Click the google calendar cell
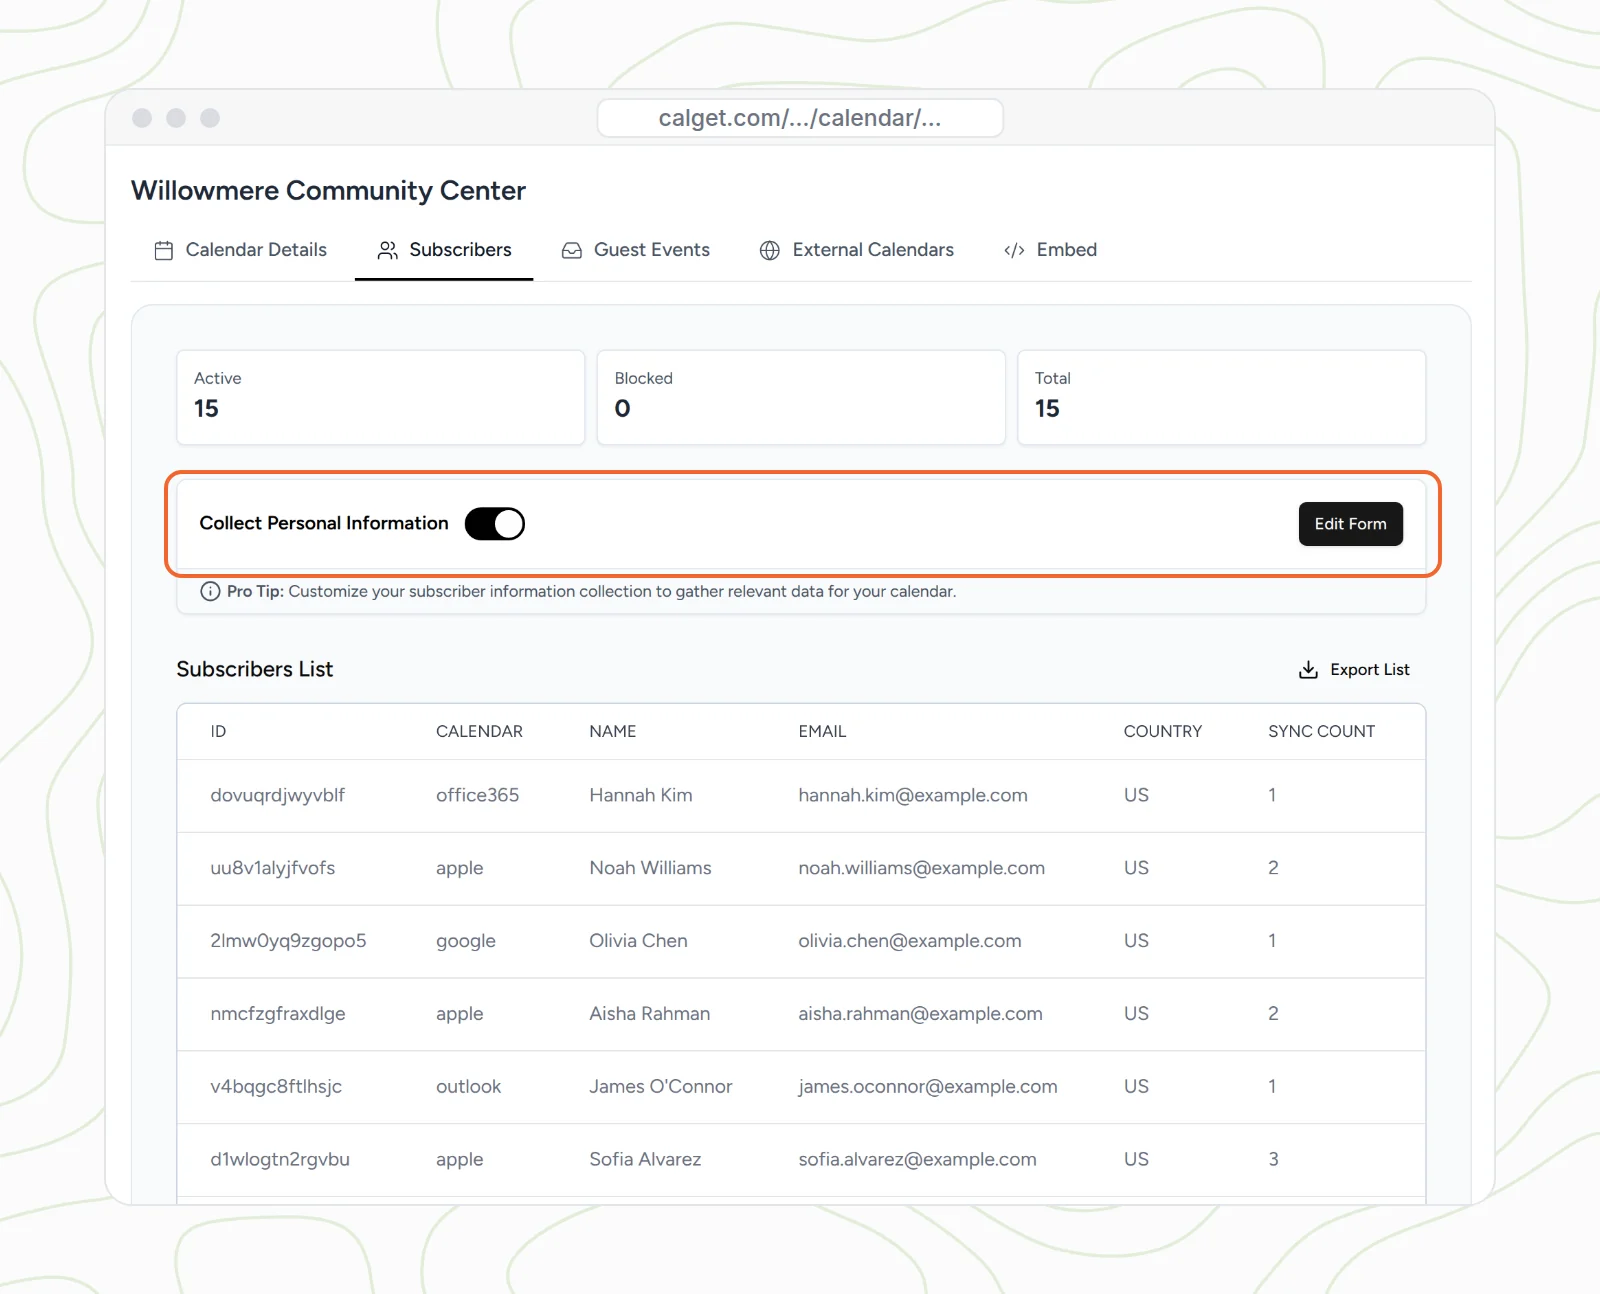The image size is (1600, 1294). click(x=466, y=941)
